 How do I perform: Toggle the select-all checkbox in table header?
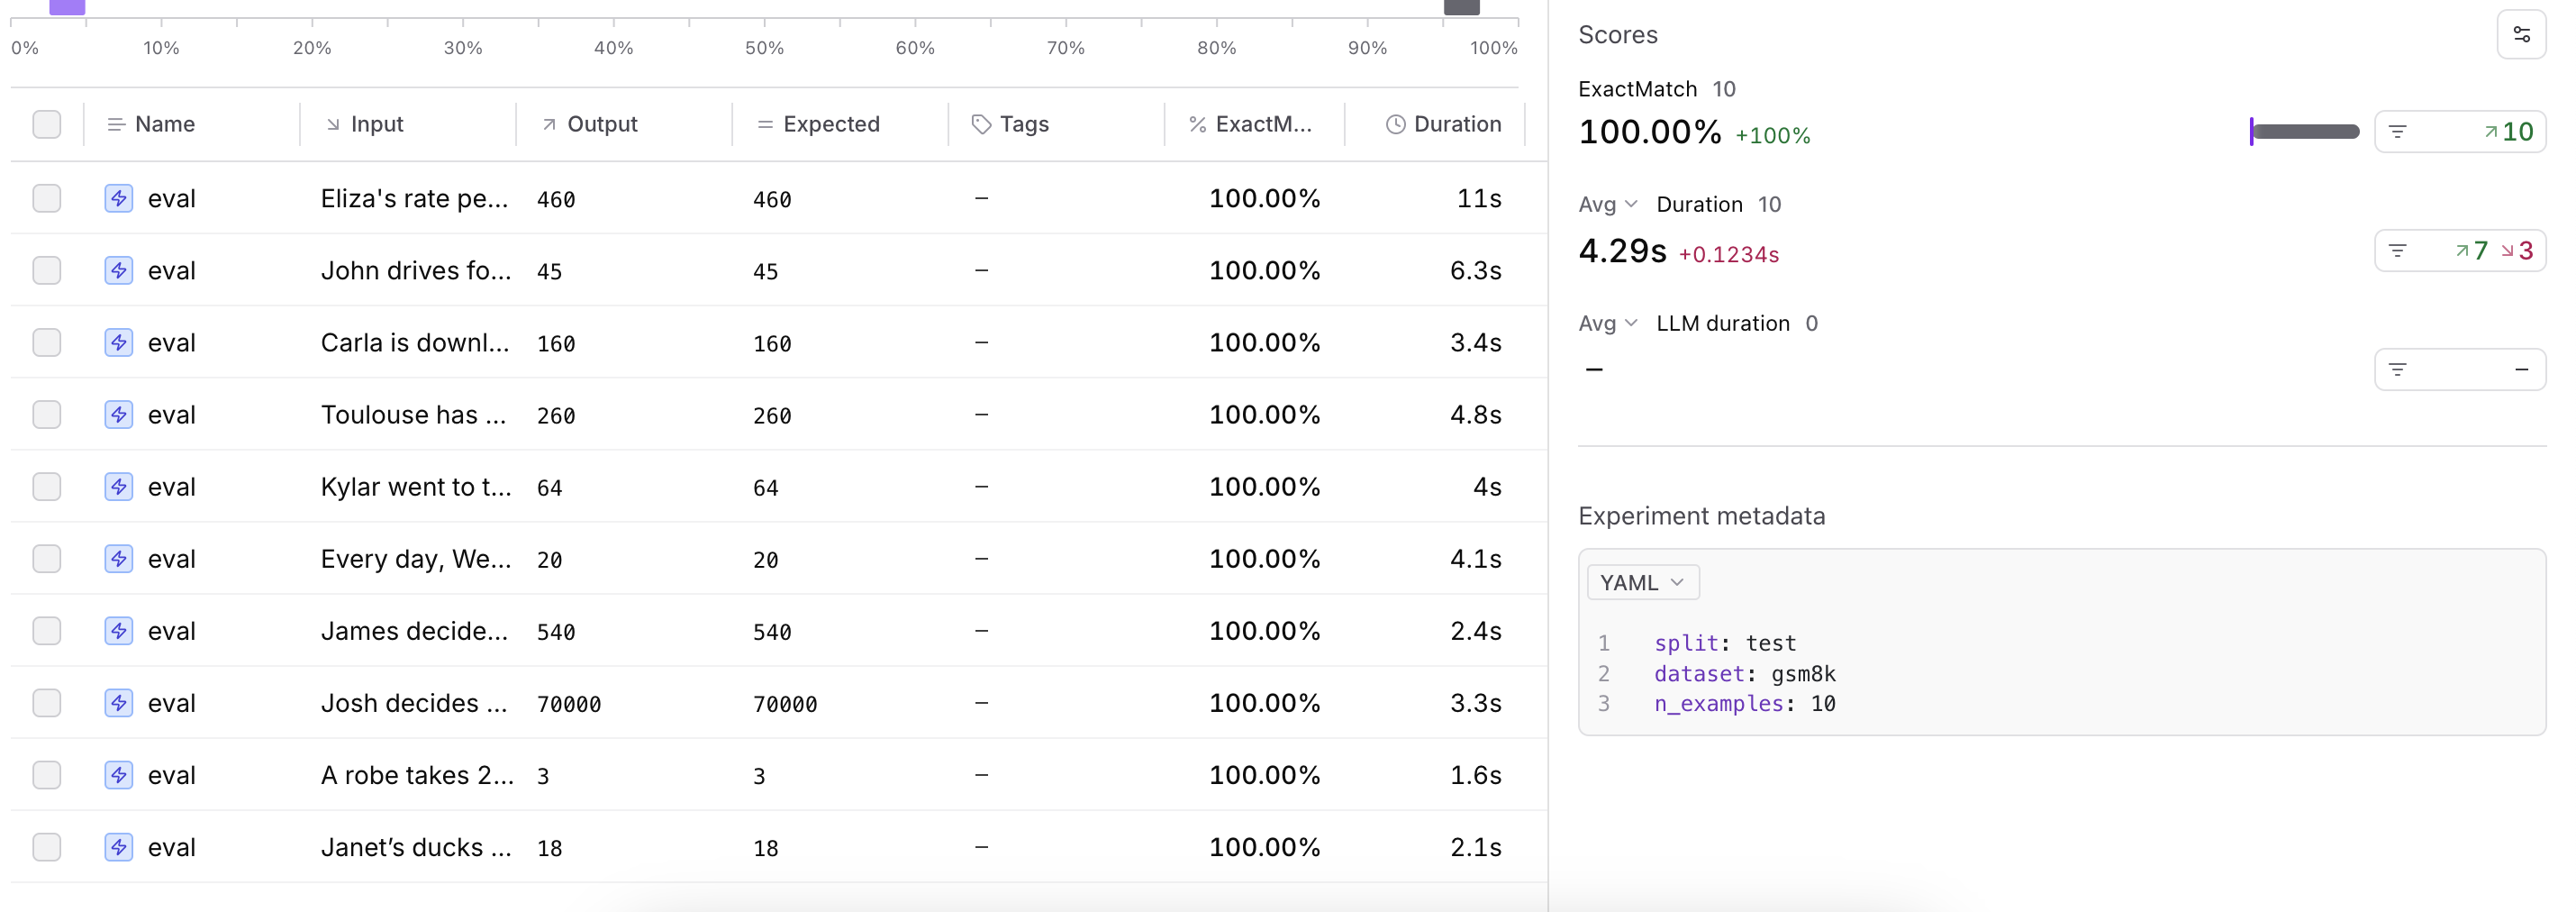[47, 124]
